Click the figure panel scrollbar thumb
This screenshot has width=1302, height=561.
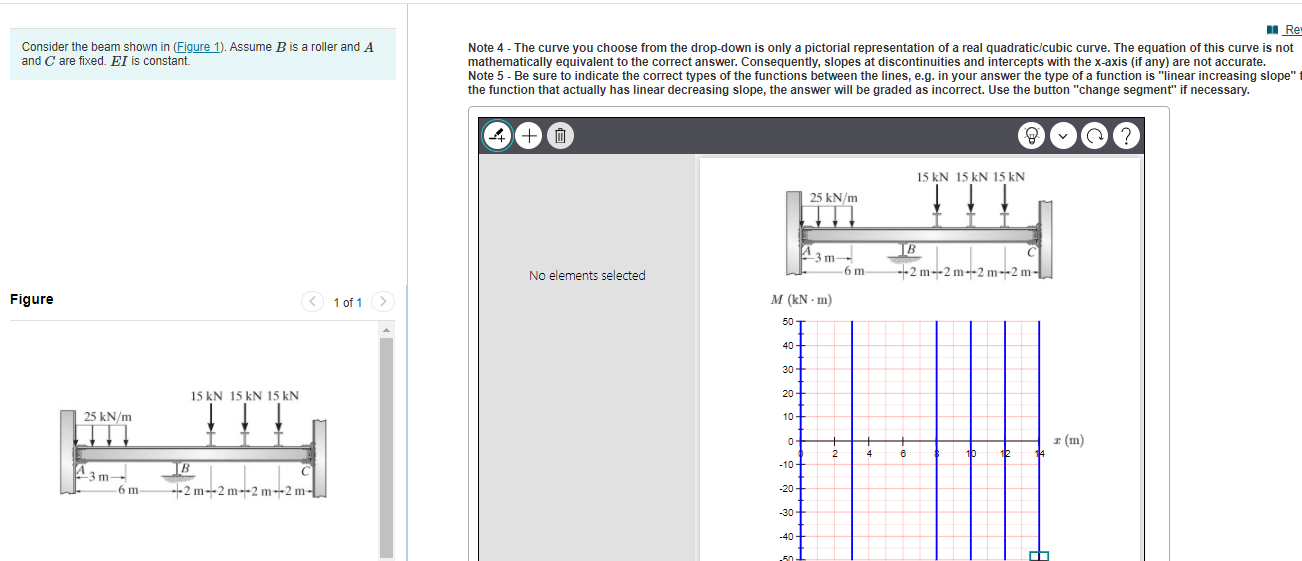pos(387,447)
